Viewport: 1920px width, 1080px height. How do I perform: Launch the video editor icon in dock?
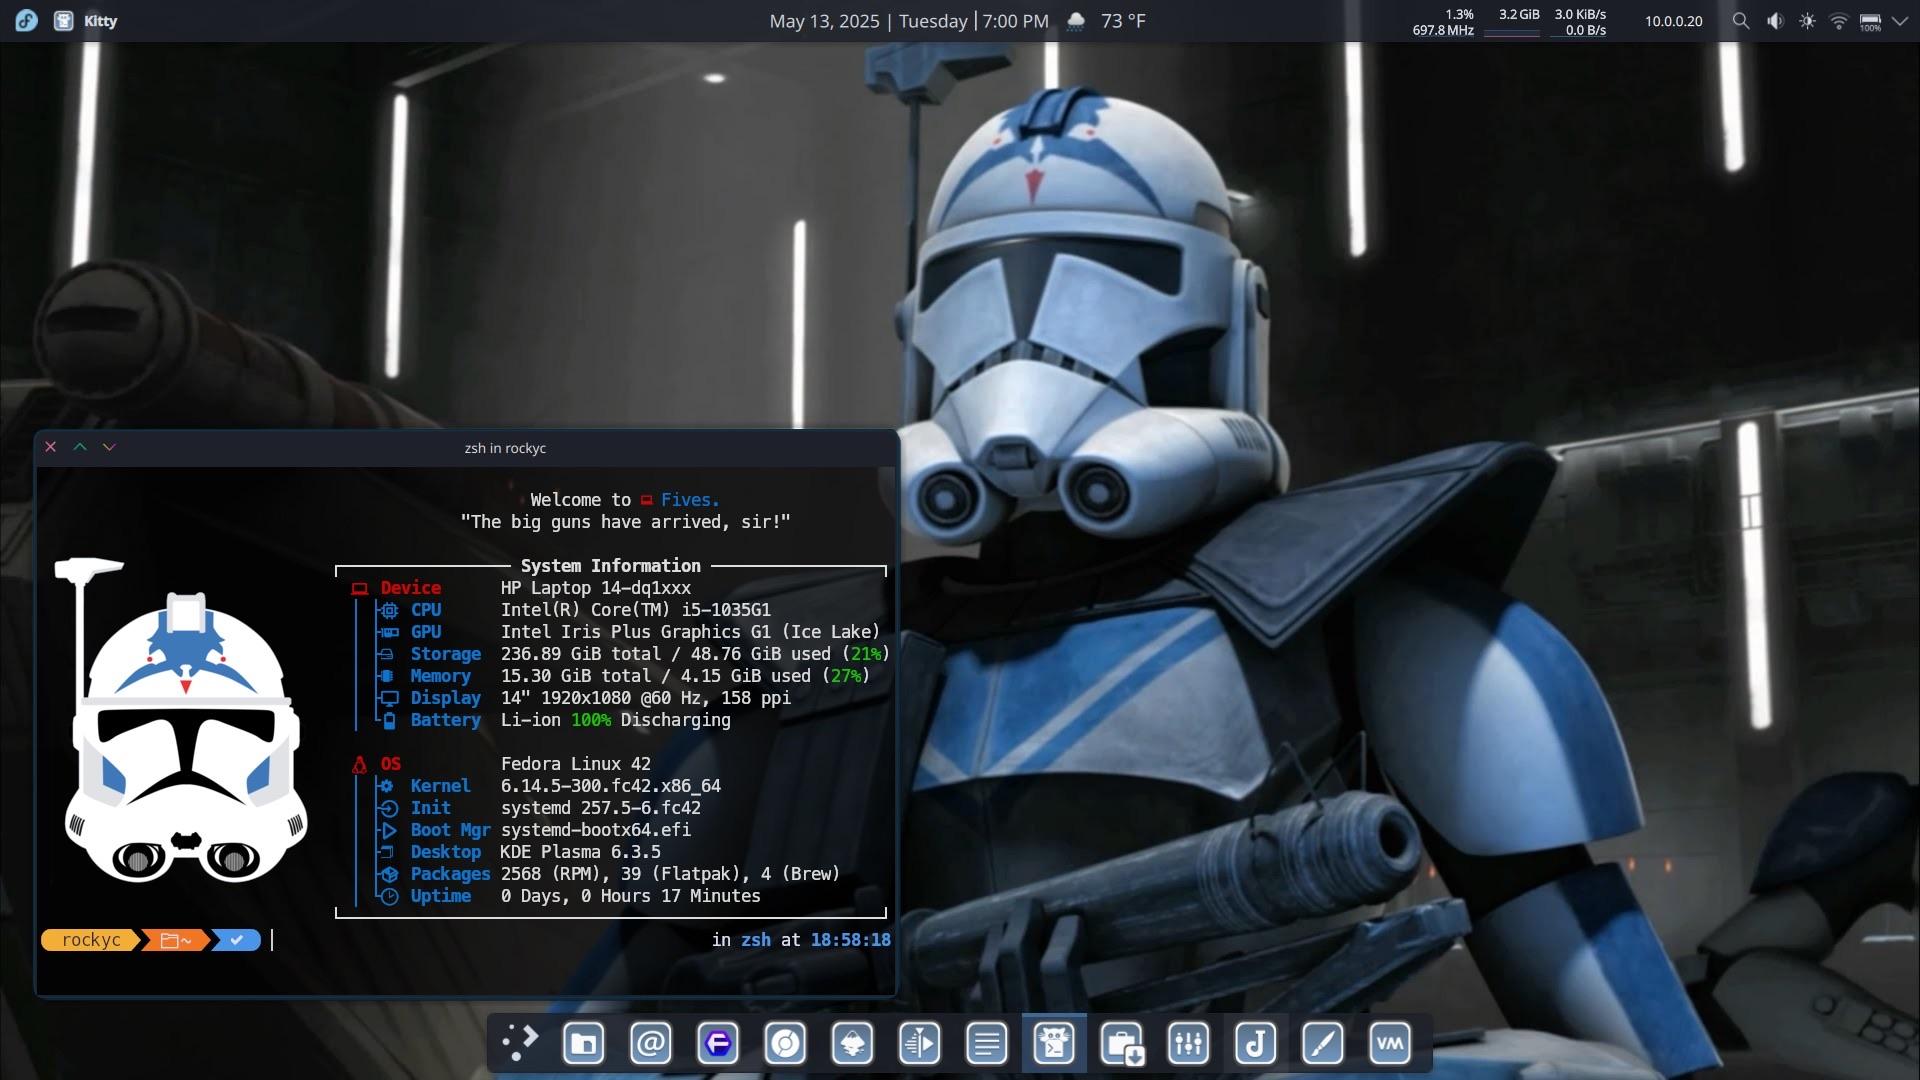919,1044
